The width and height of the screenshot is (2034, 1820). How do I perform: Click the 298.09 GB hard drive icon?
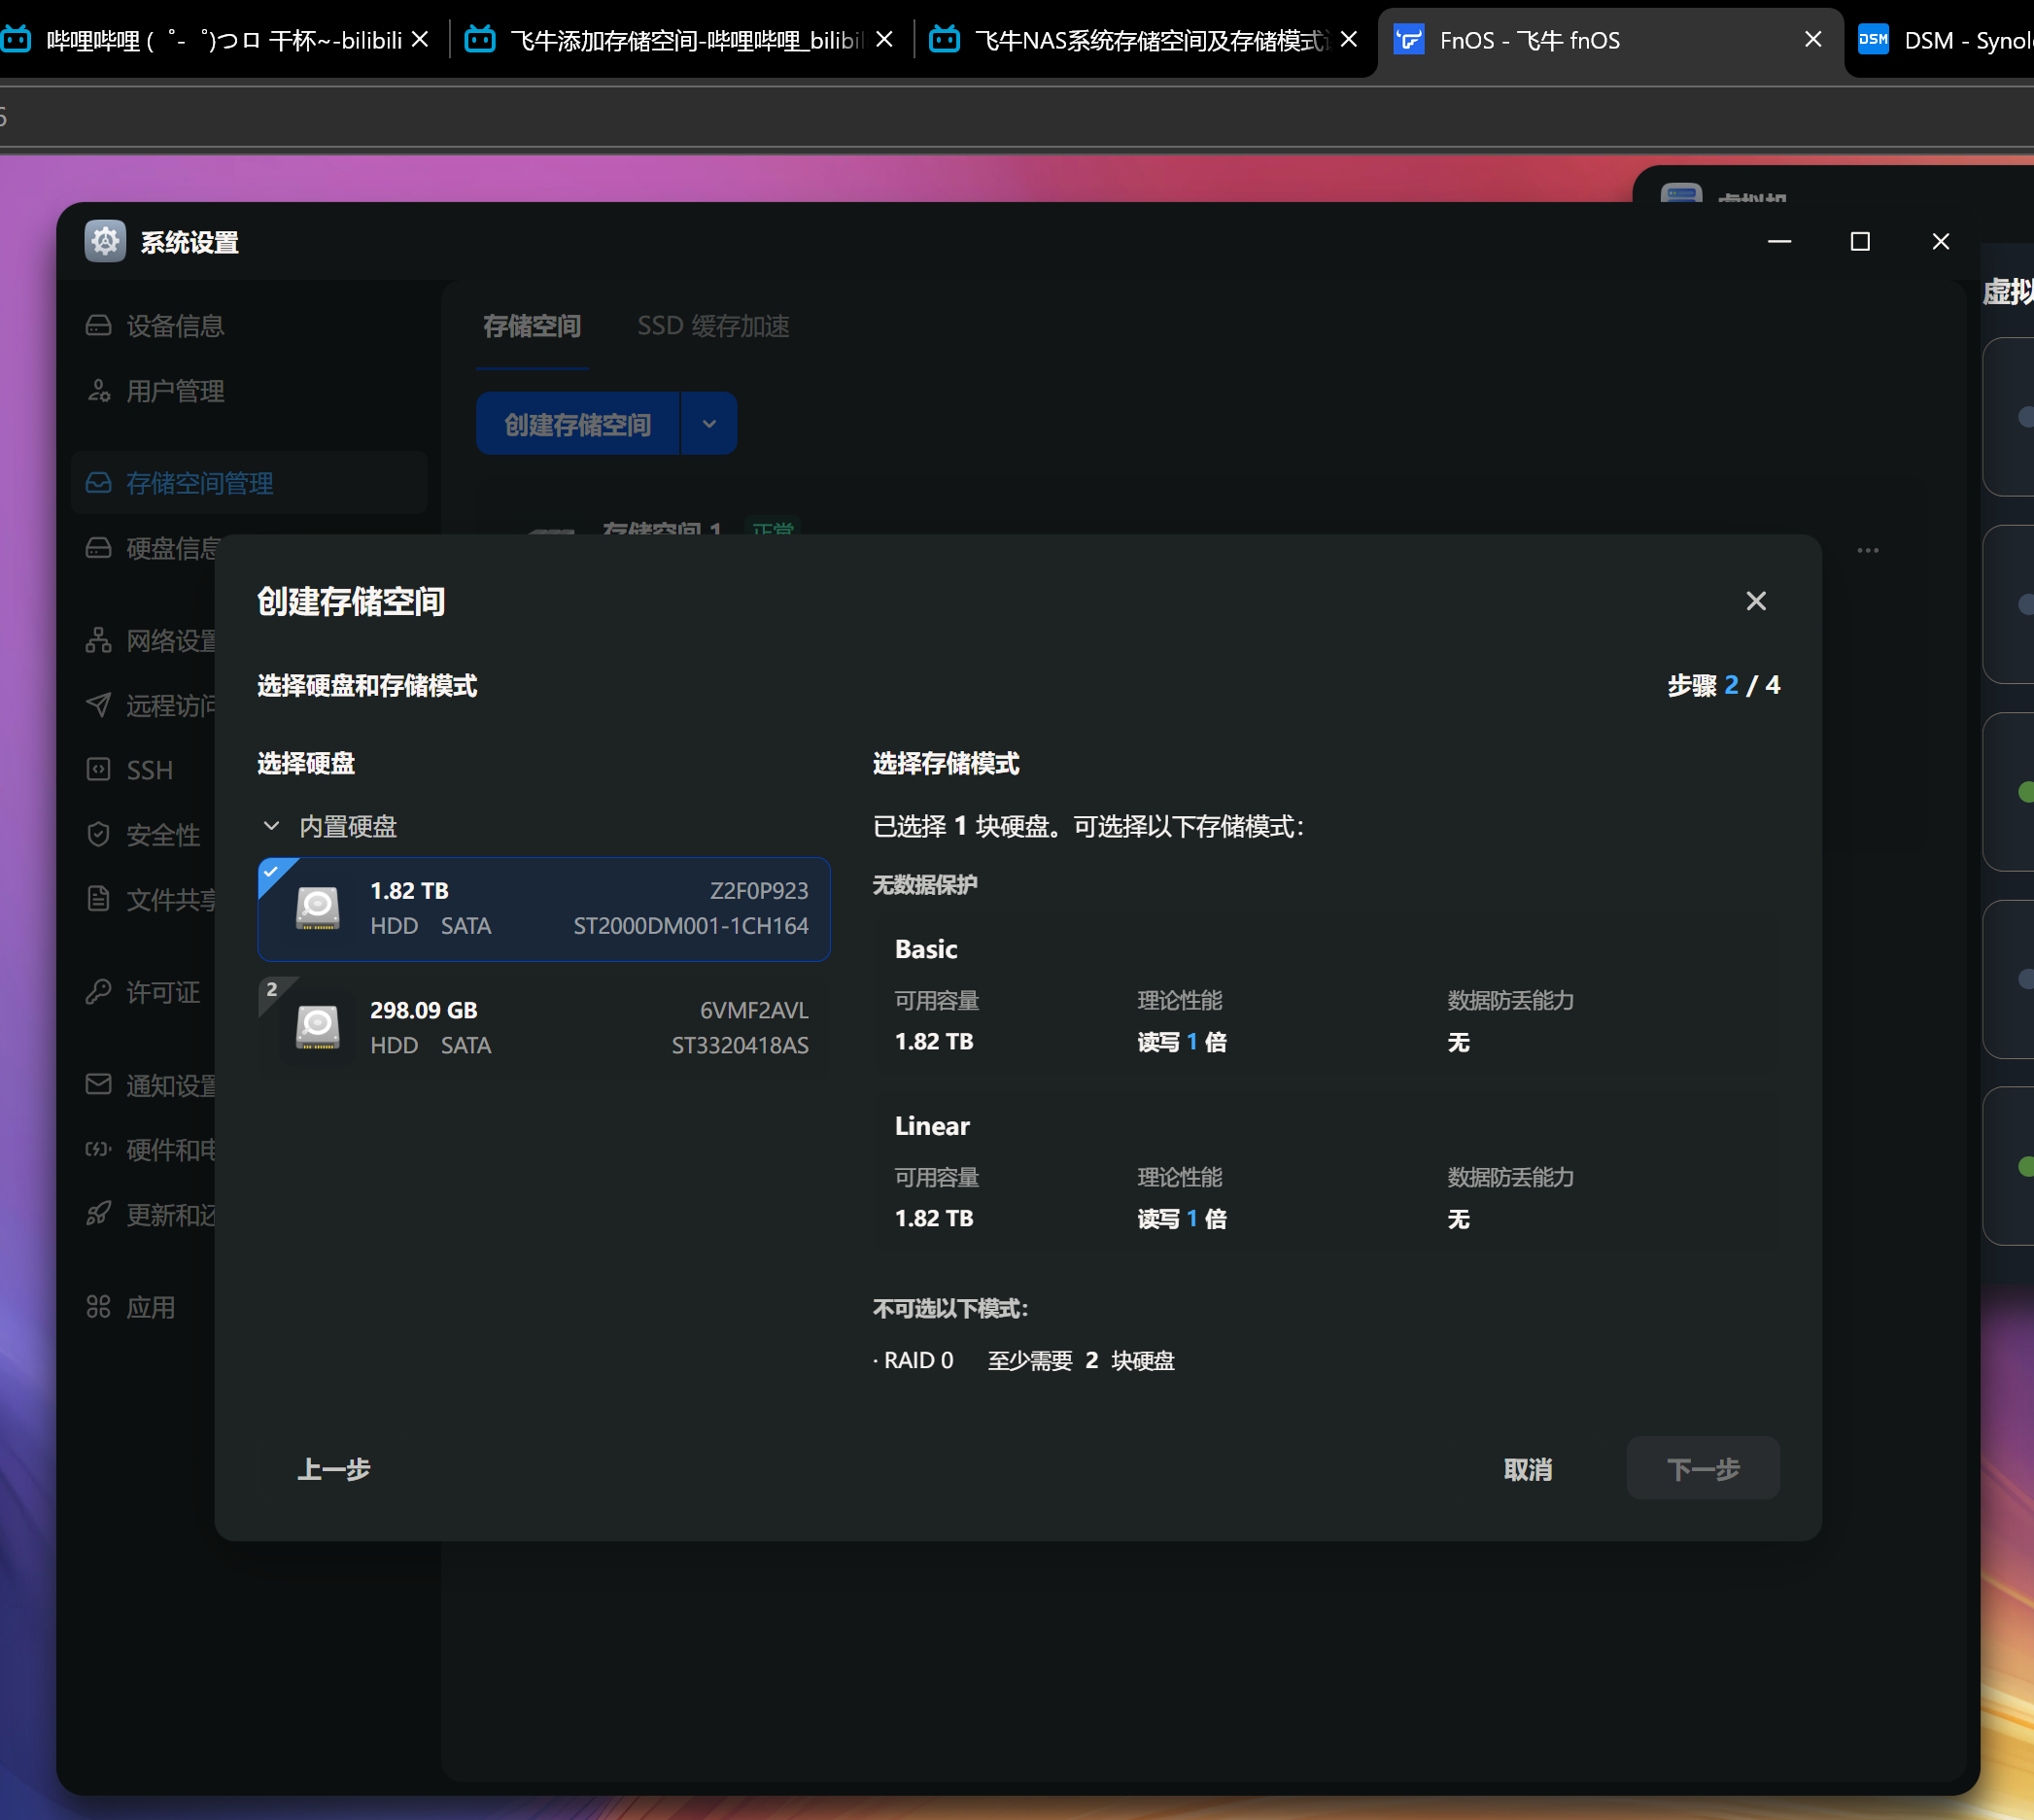pyautogui.click(x=318, y=1027)
